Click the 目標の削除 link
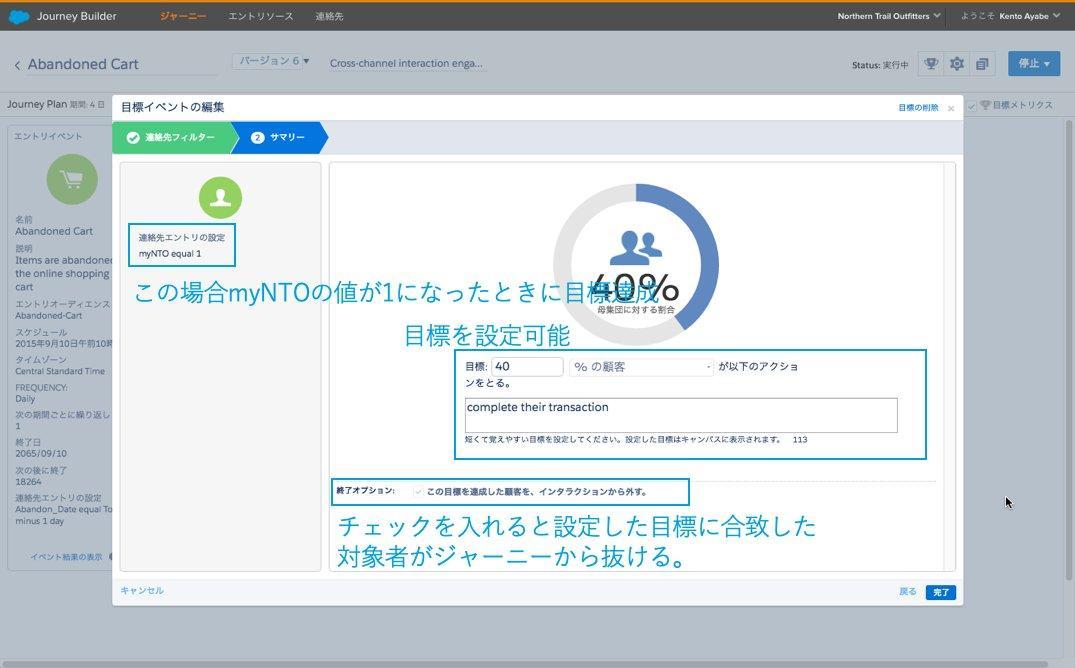The width and height of the screenshot is (1075, 668). (x=918, y=108)
